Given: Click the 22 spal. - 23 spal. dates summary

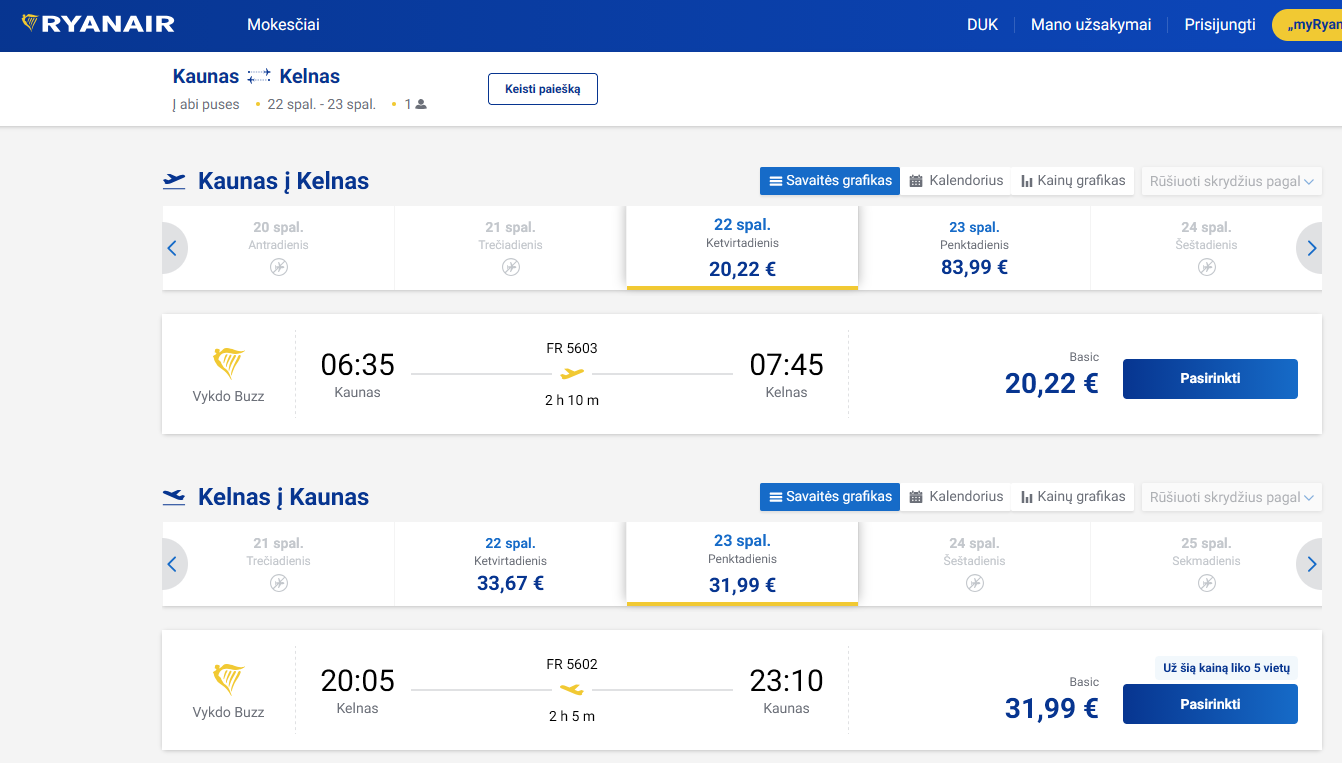Looking at the screenshot, I should click(x=322, y=104).
